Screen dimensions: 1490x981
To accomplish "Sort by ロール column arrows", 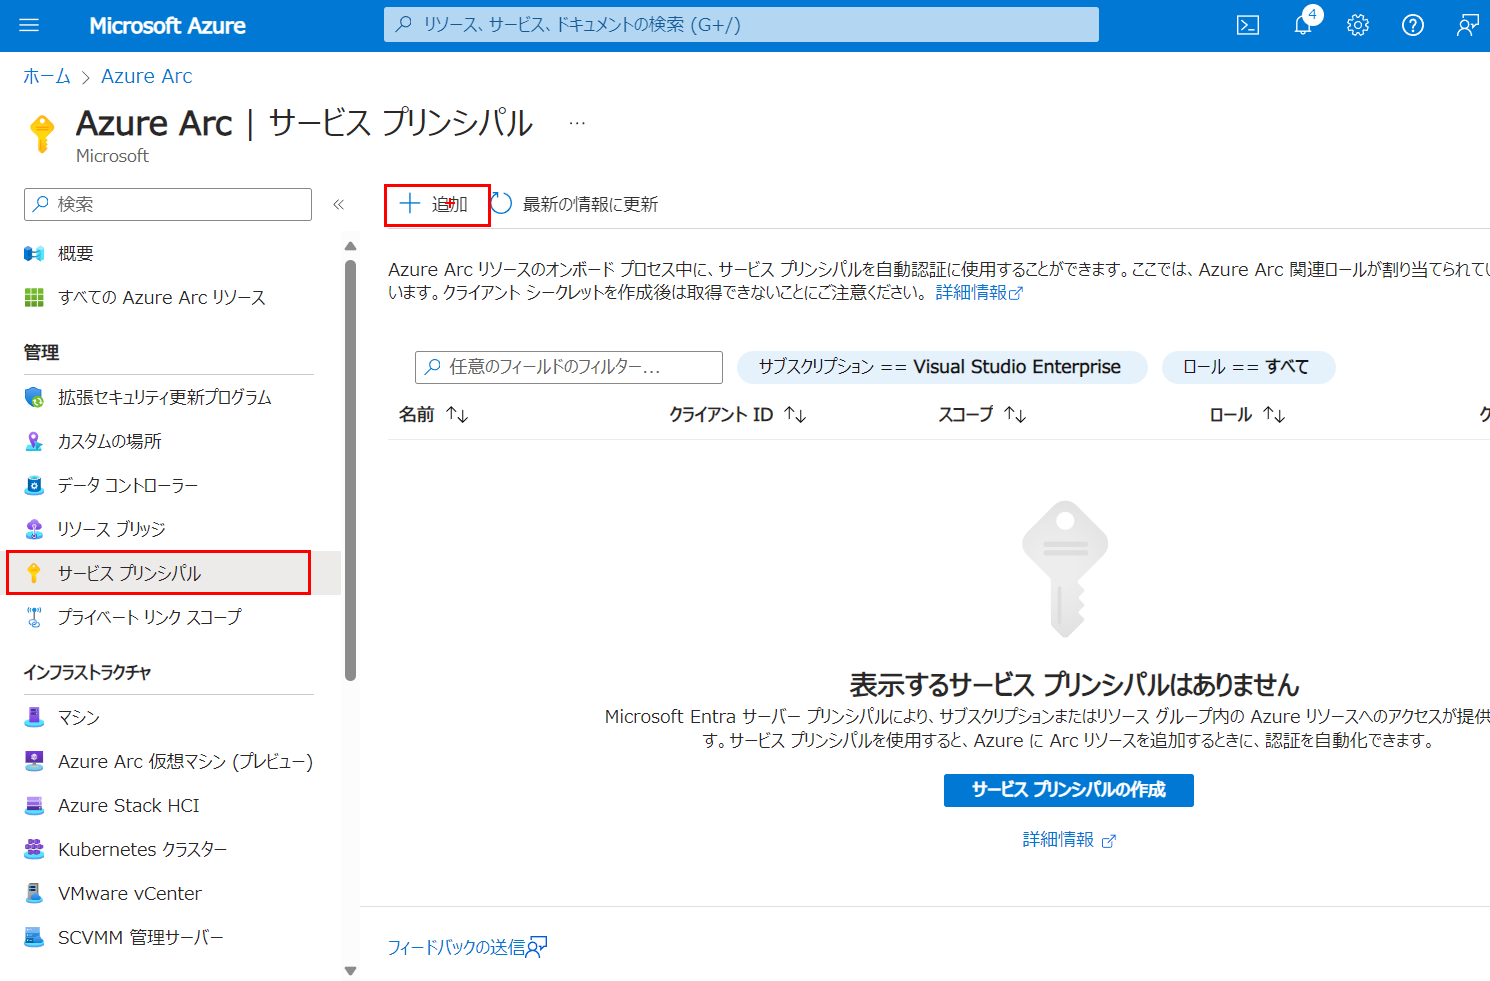I will [1274, 415].
